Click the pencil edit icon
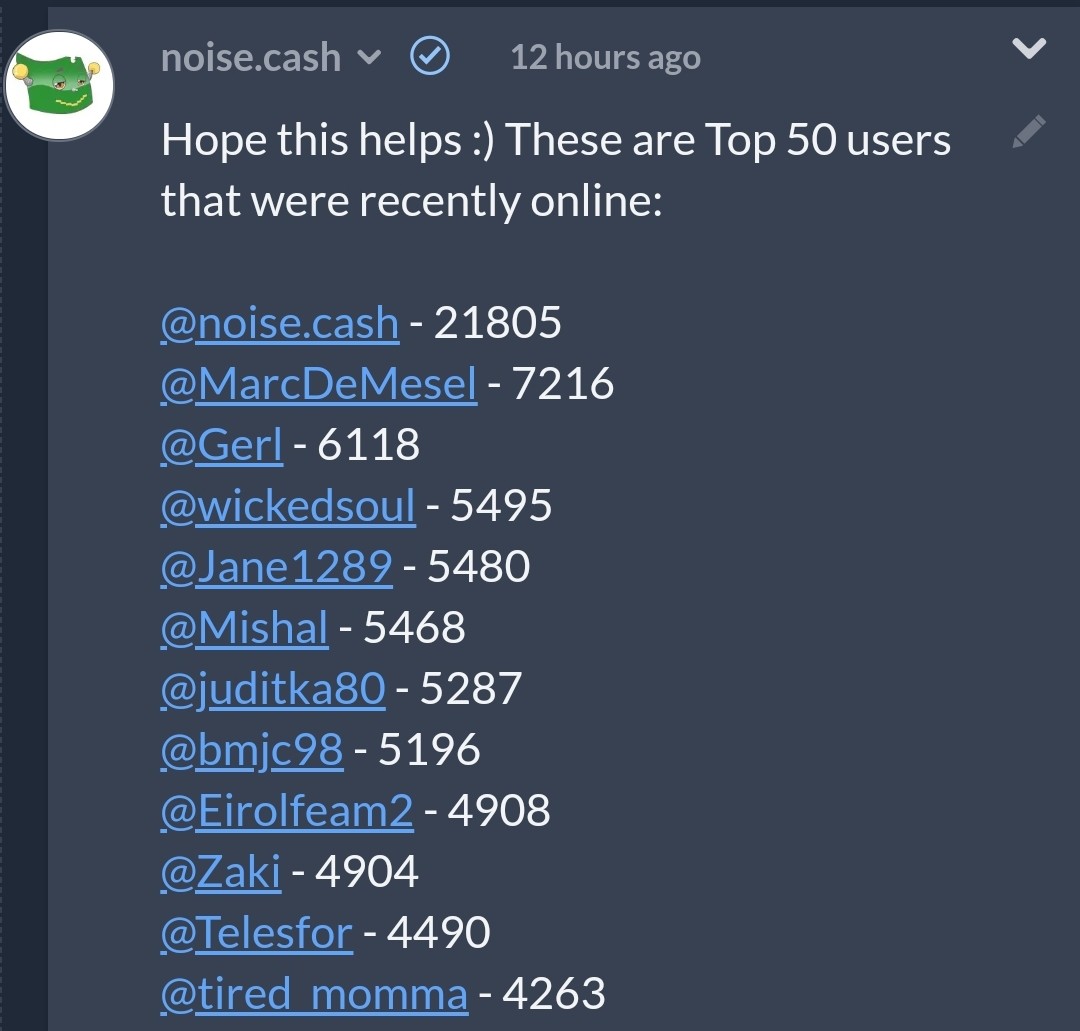This screenshot has width=1080, height=1031. point(1029,132)
